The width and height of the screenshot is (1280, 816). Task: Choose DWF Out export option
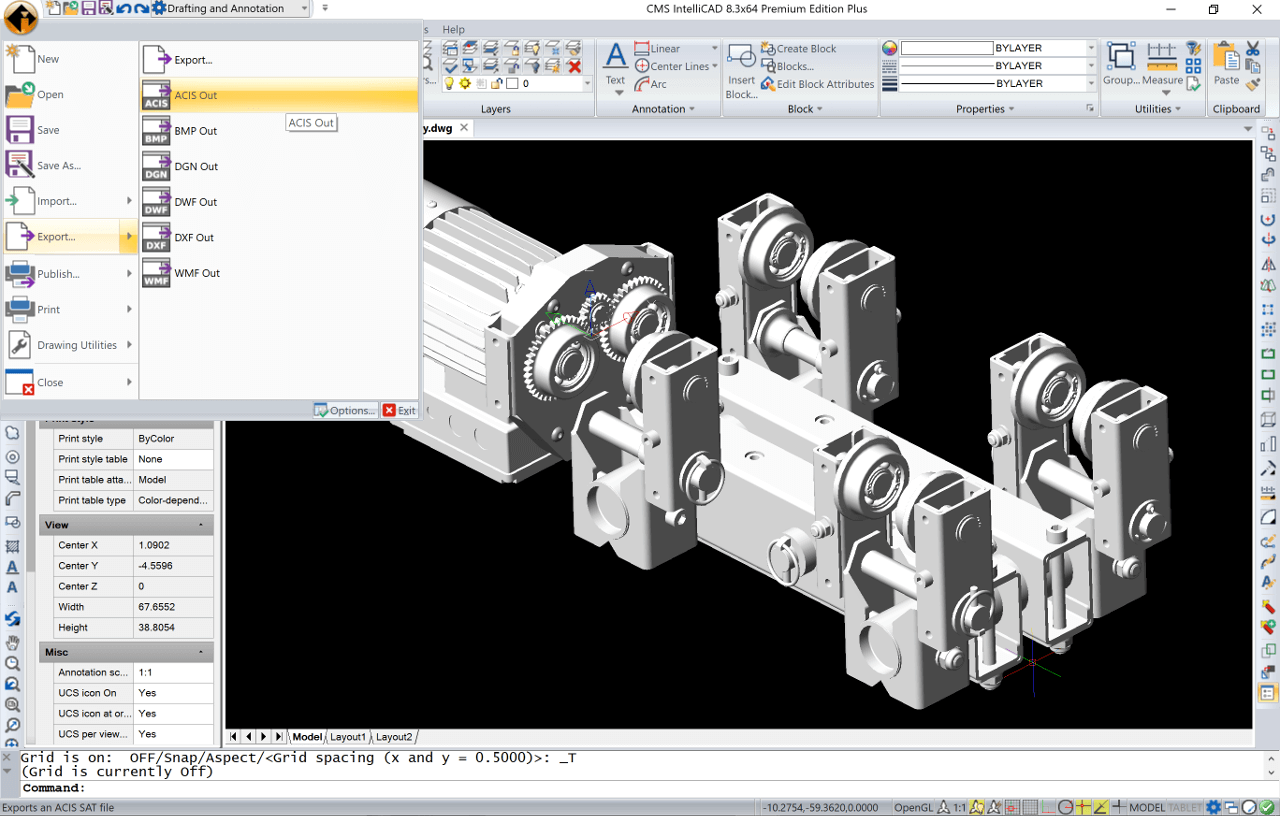point(279,202)
